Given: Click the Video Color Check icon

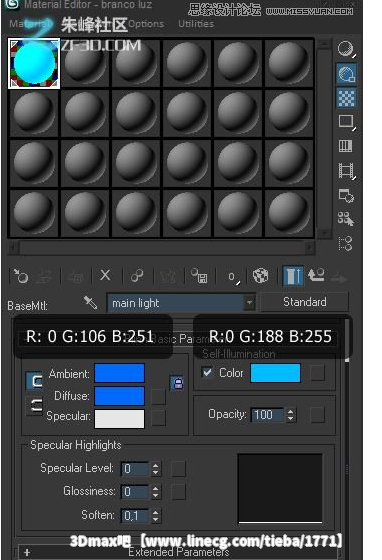Looking at the screenshot, I should coord(346,146).
